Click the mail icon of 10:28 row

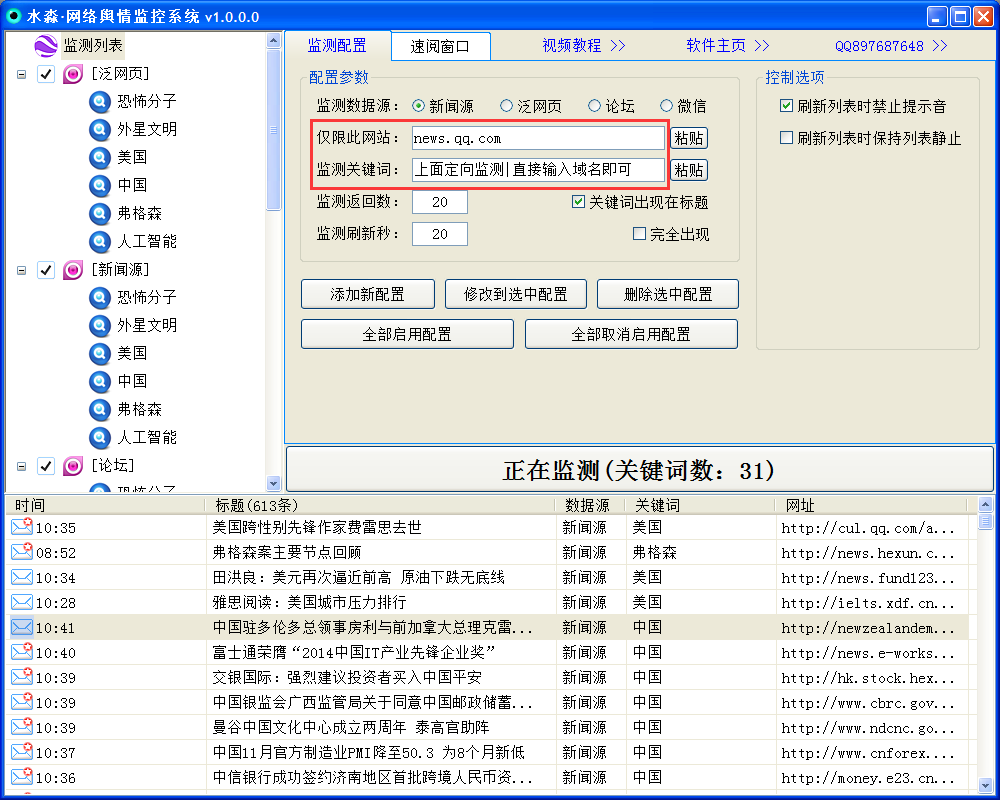coord(22,602)
